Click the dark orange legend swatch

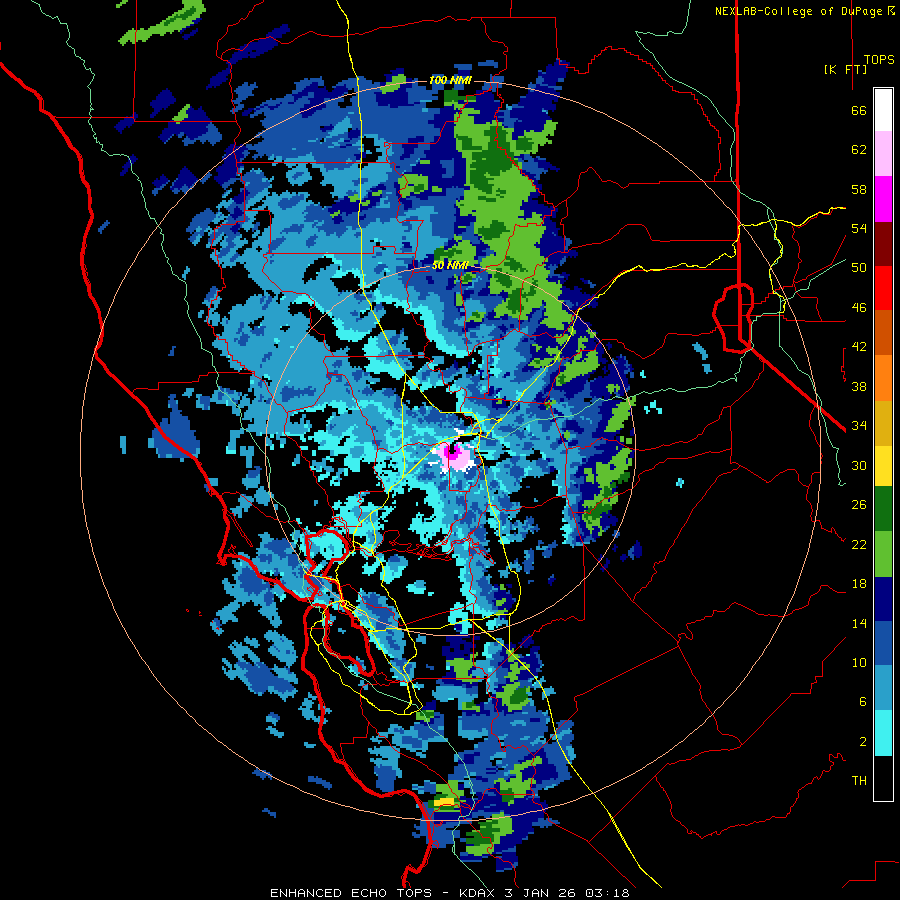883,332
